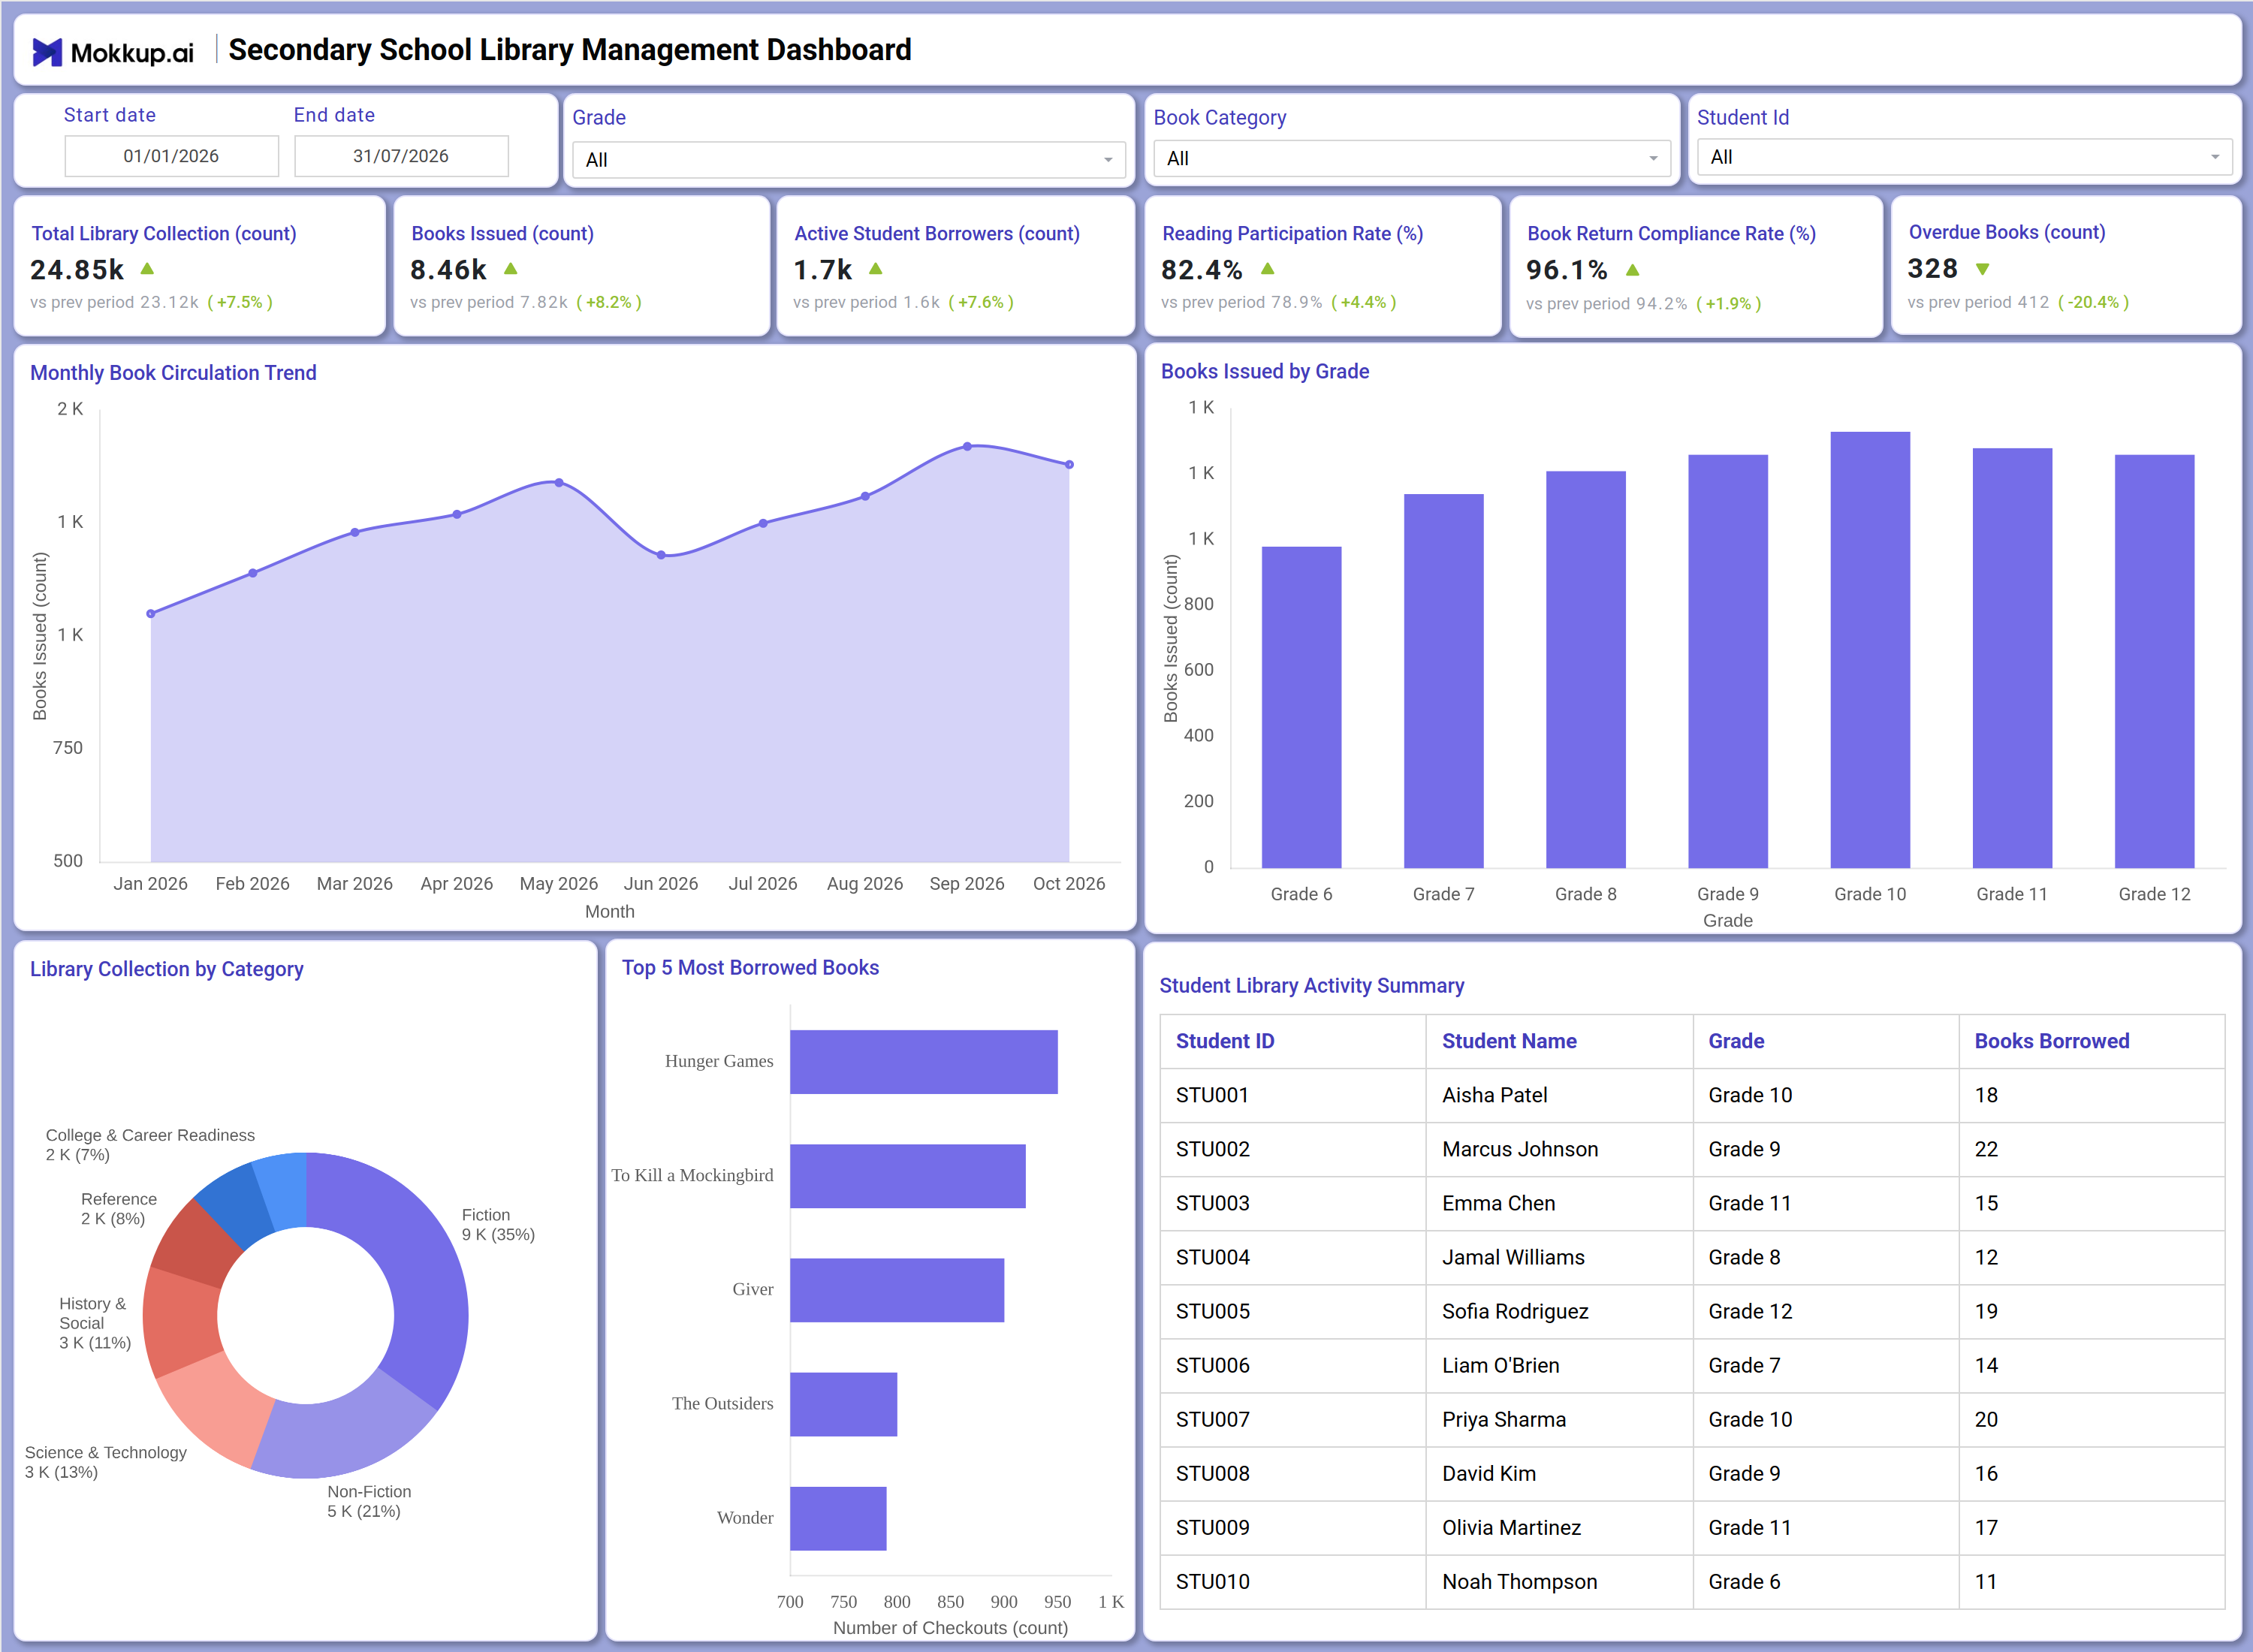Click the Jan 2026 data point
This screenshot has width=2253, height=1652.
151,613
